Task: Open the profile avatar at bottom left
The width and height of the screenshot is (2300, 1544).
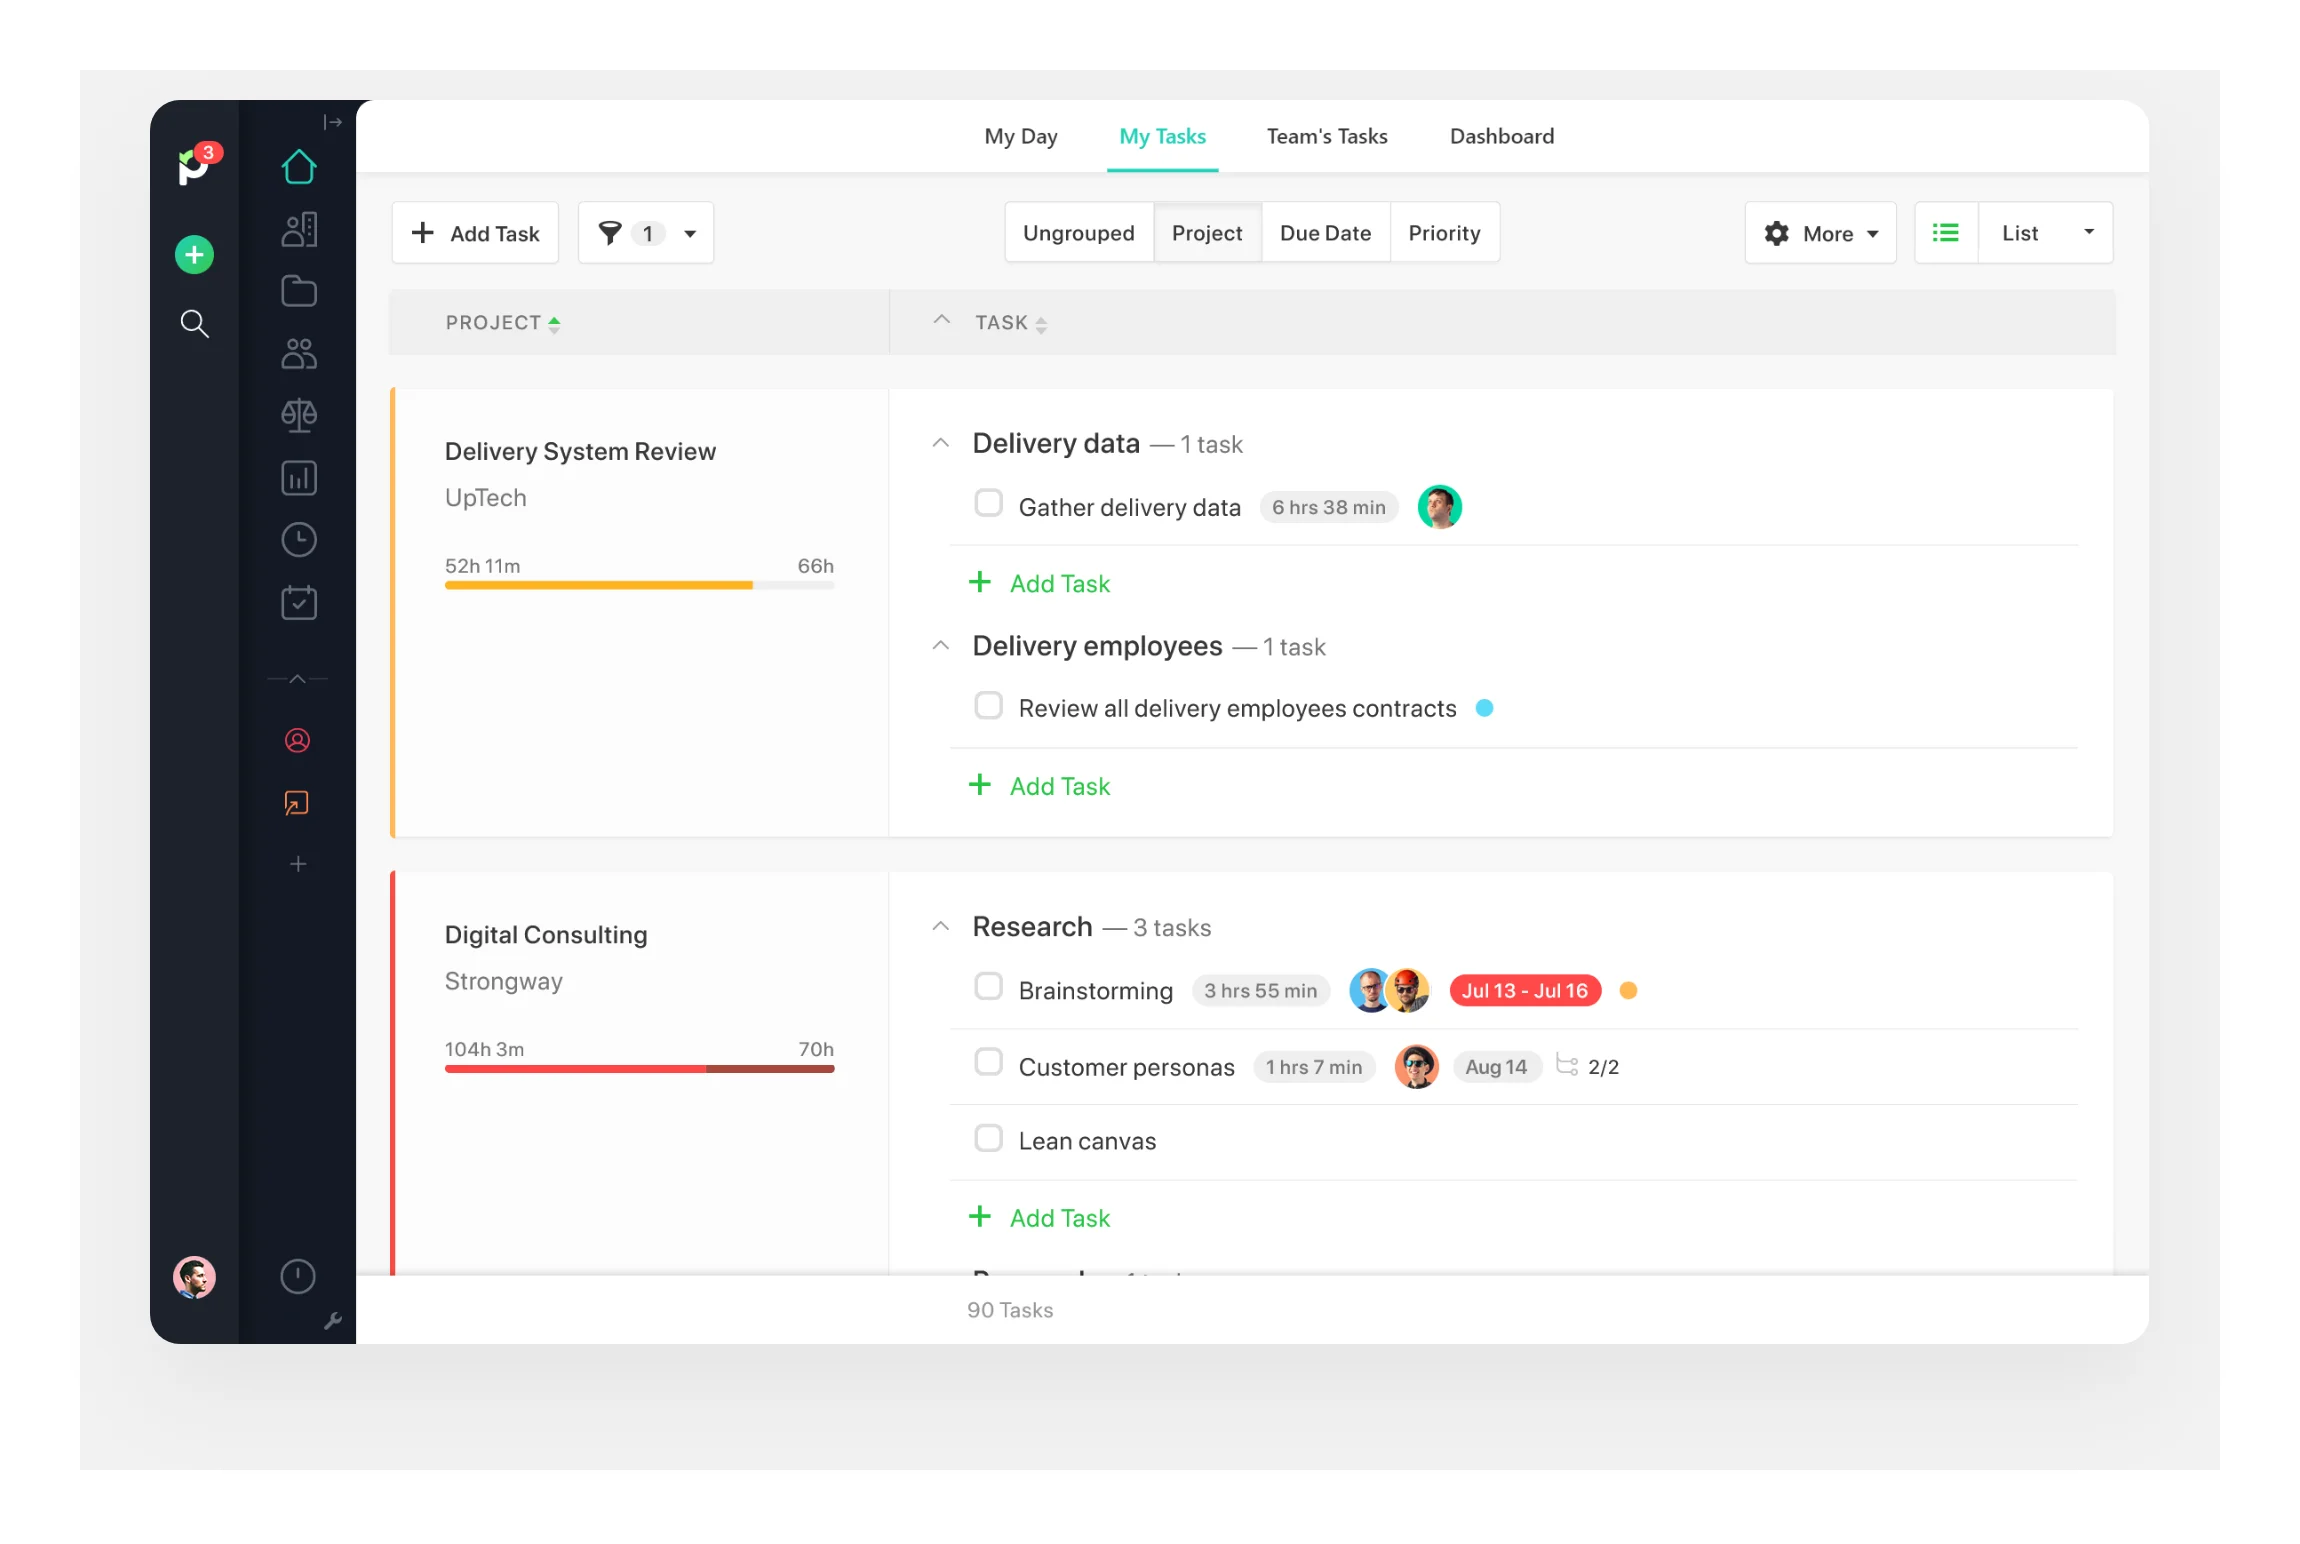Action: point(195,1277)
